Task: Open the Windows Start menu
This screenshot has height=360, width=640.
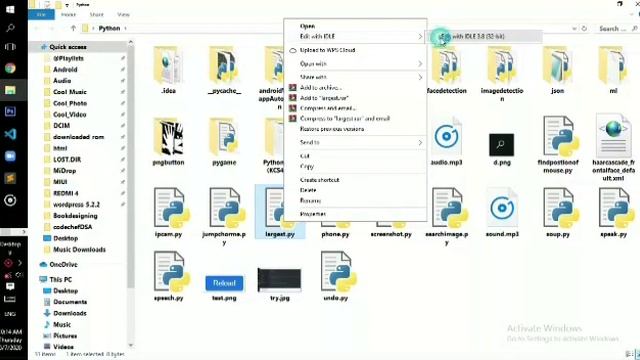Action: coord(10,9)
